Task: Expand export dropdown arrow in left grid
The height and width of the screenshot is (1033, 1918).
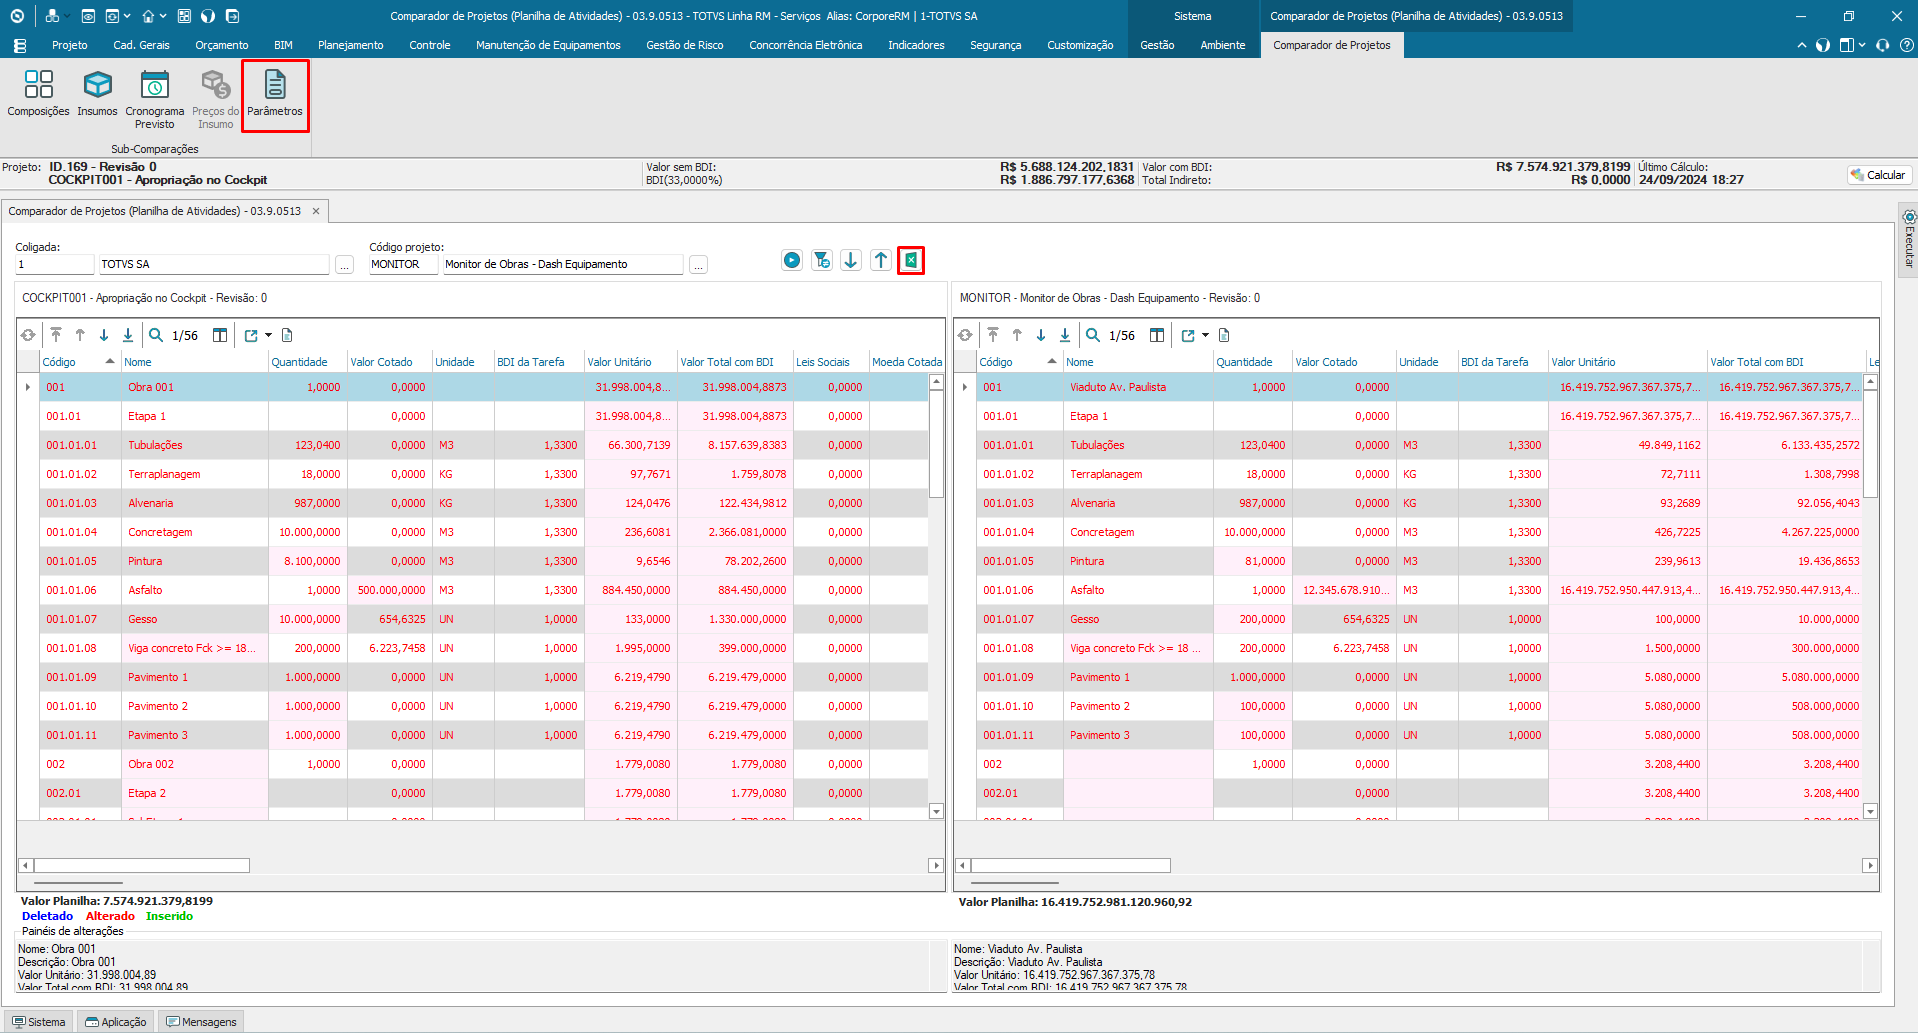Action: [268, 335]
